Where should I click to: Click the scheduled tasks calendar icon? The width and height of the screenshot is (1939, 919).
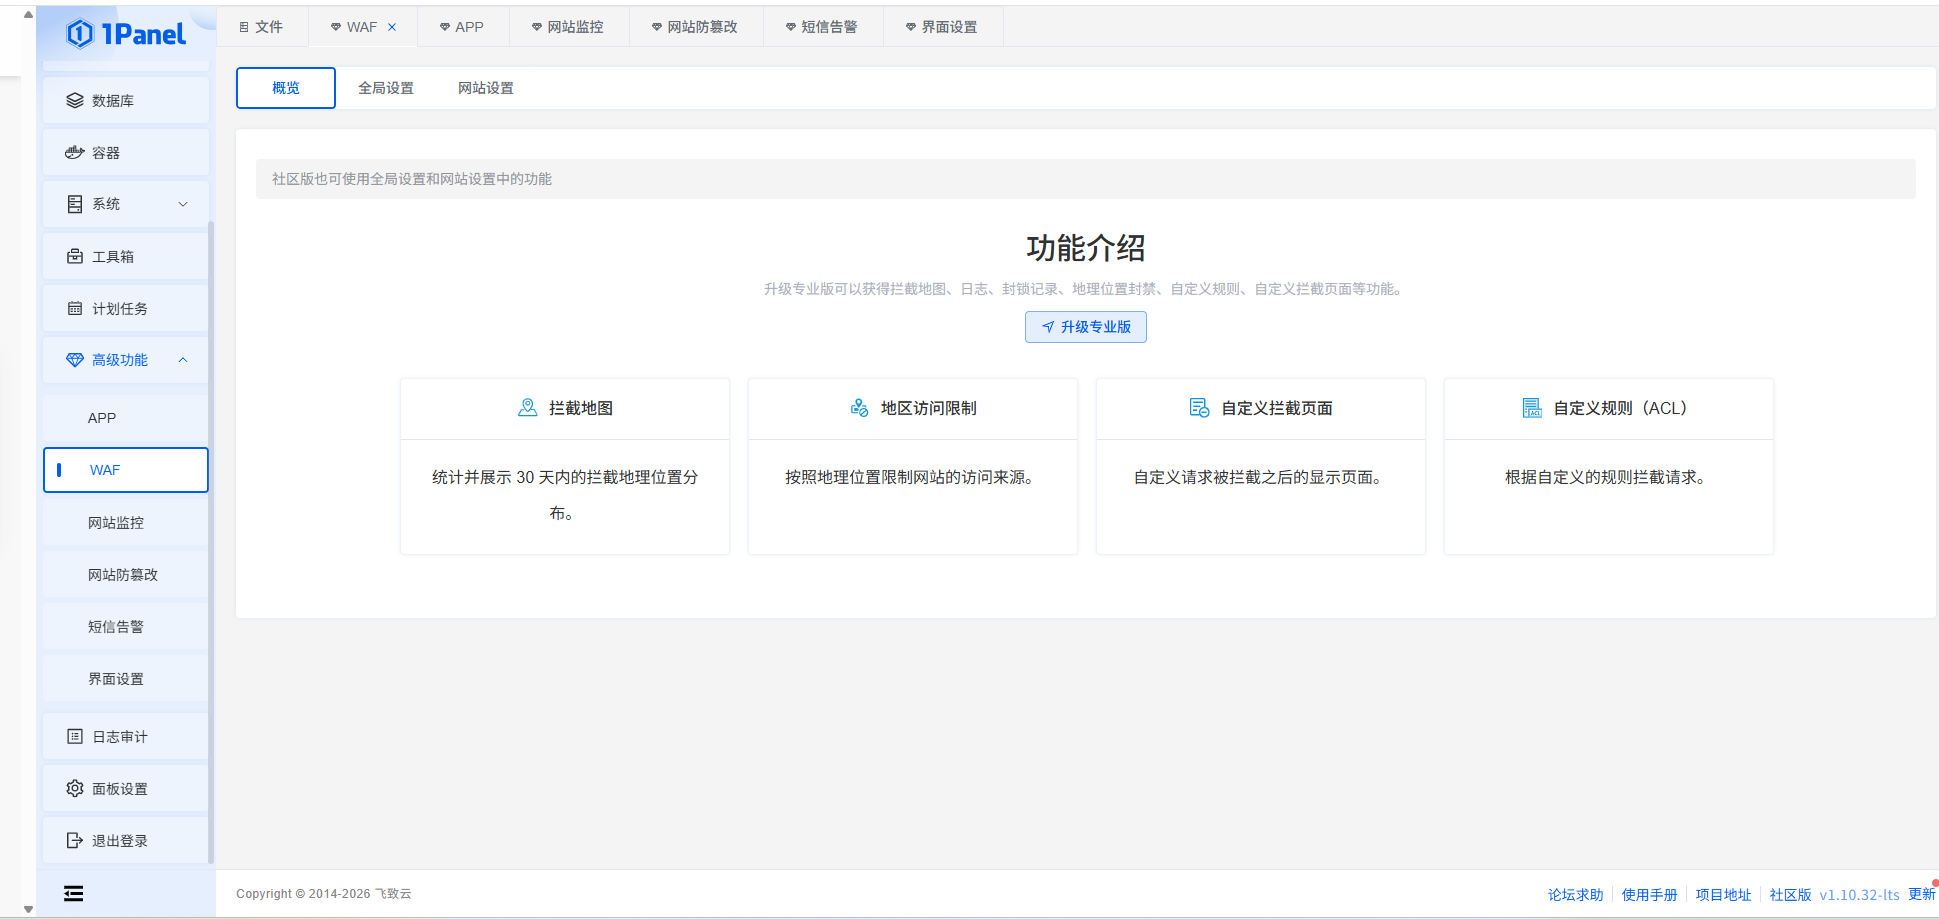click(x=75, y=309)
